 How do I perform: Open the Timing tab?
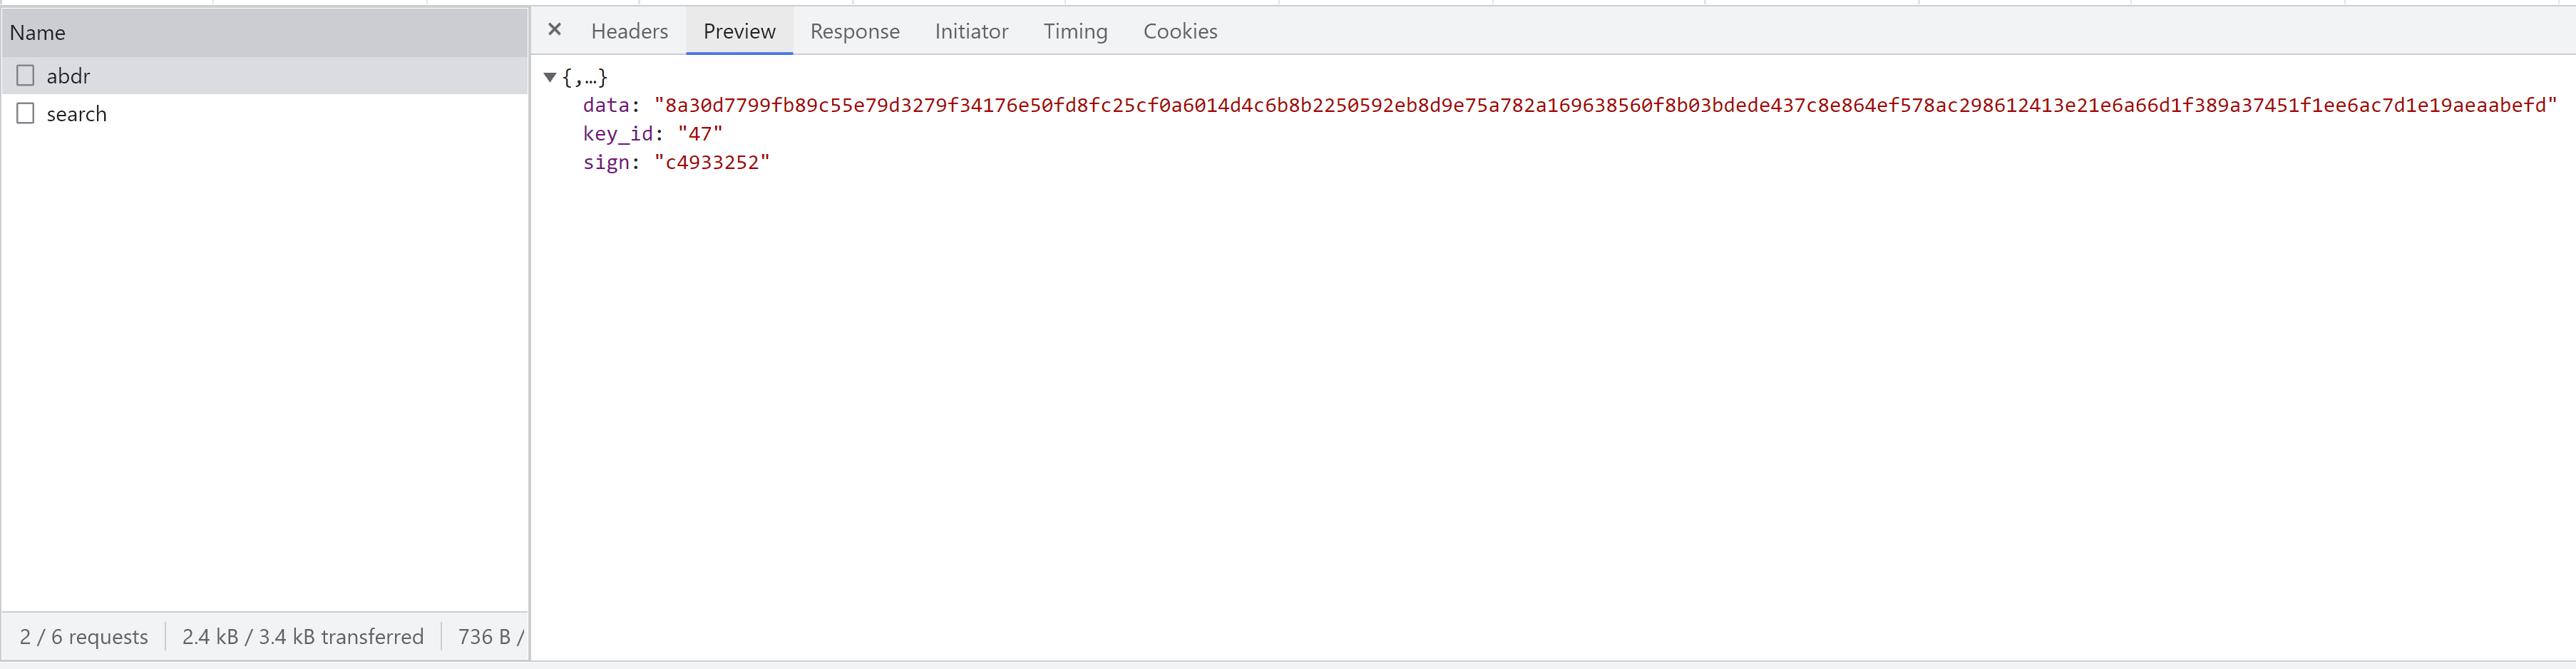(1075, 31)
